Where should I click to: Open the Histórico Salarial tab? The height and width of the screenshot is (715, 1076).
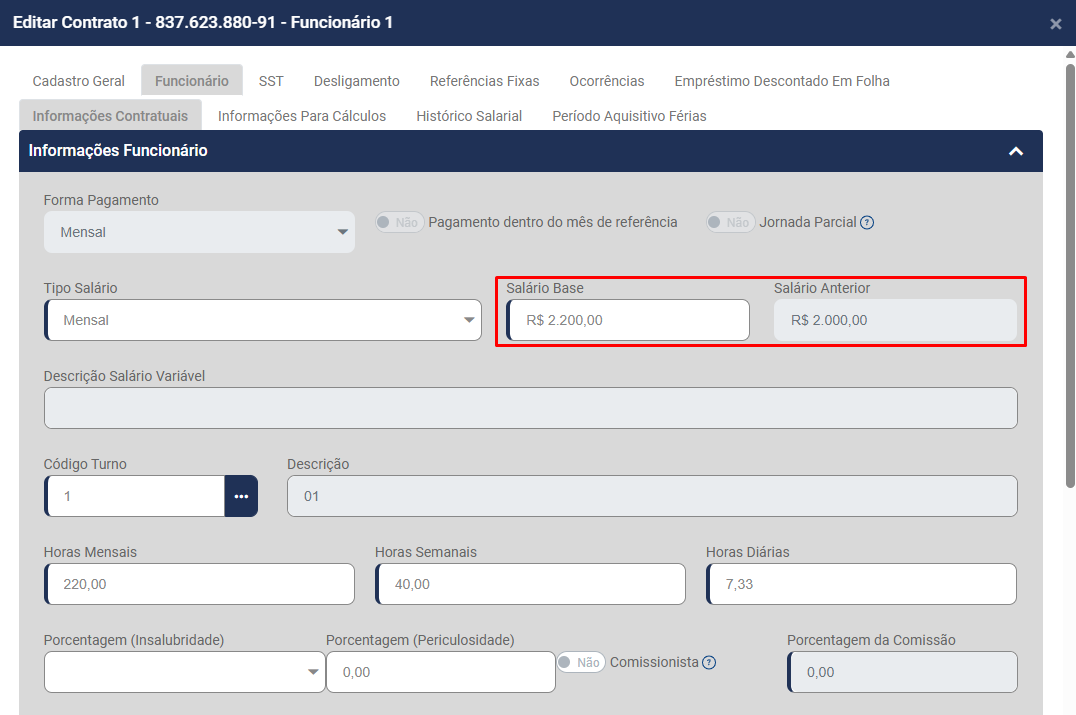pyautogui.click(x=469, y=116)
